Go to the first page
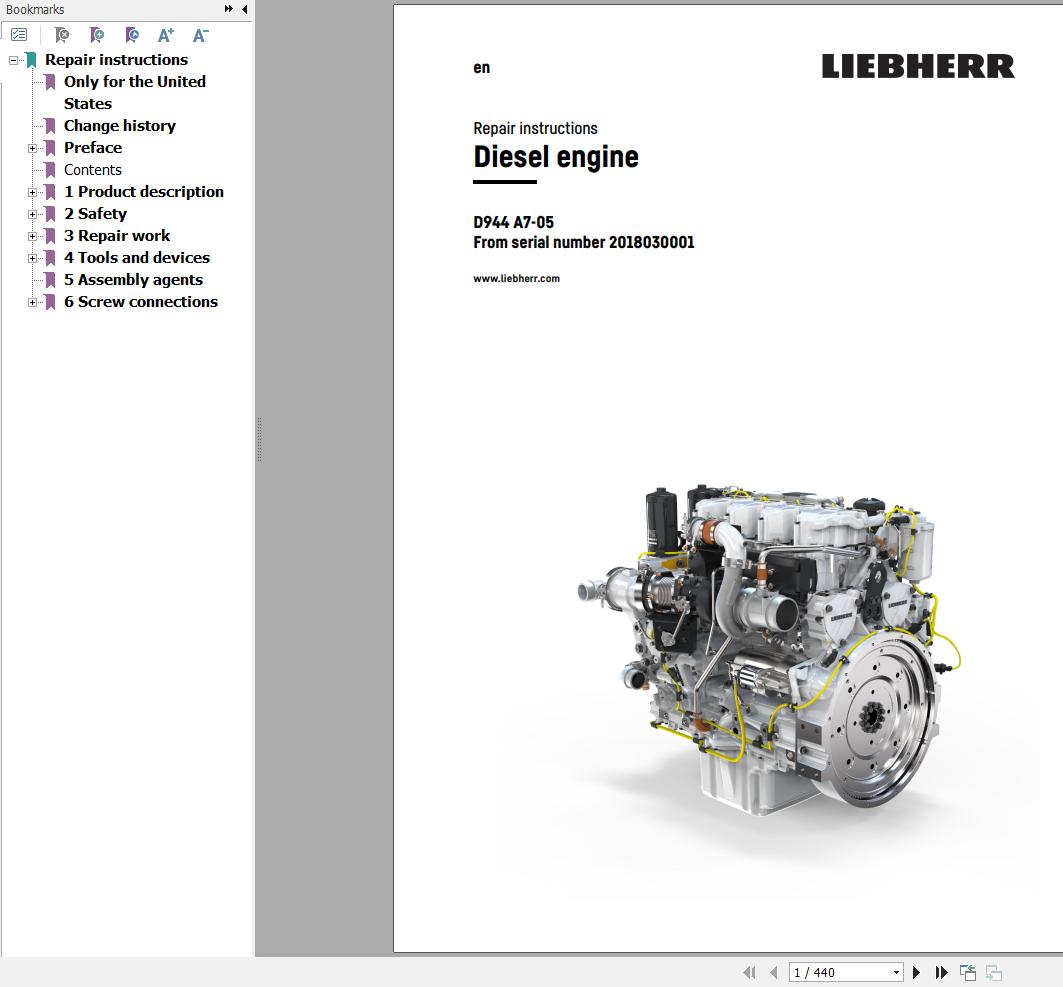1063x987 pixels. (749, 972)
